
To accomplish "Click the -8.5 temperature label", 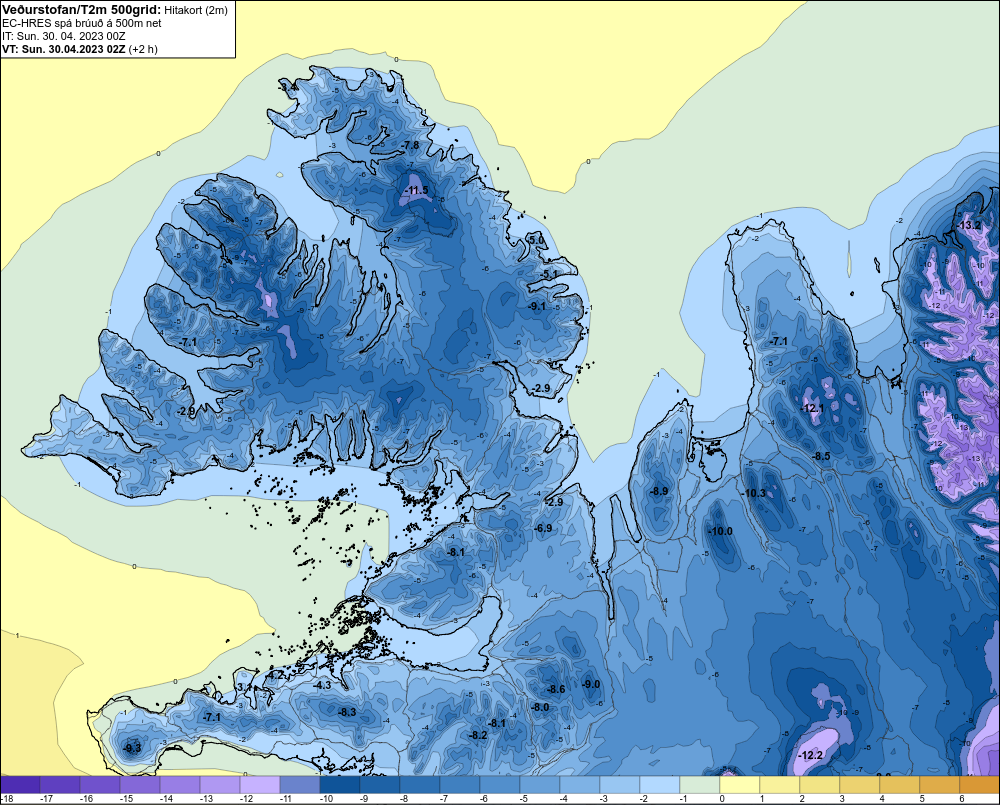I will (x=821, y=456).
